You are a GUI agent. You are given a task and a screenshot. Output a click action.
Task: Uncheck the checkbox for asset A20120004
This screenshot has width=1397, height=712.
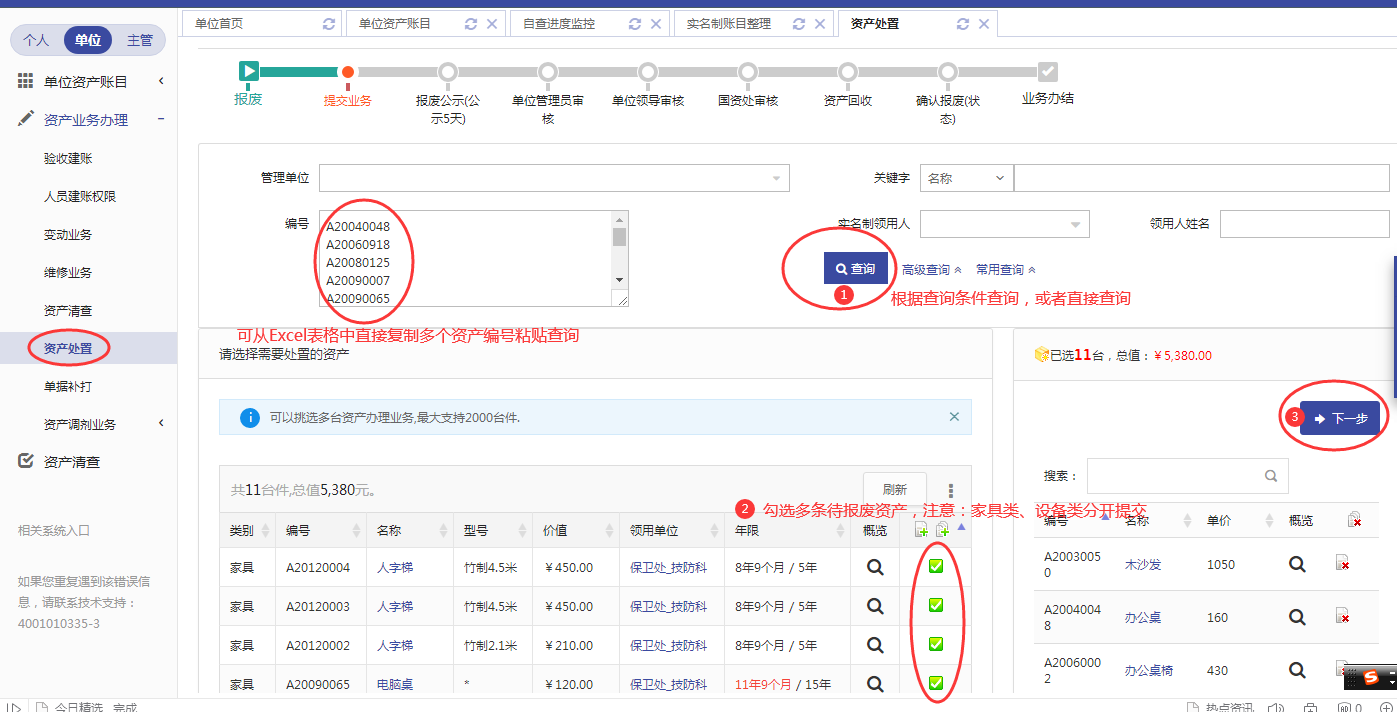936,567
